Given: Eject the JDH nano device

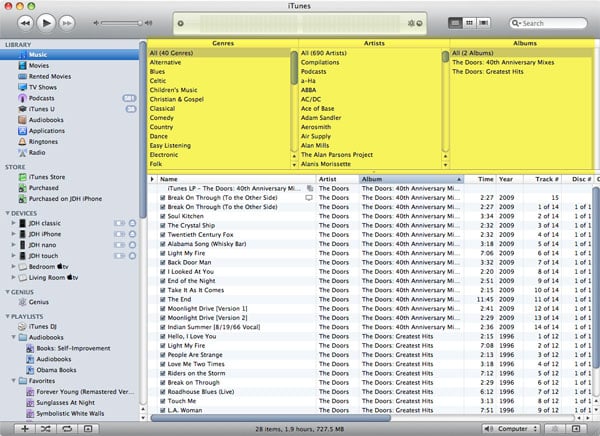Looking at the screenshot, I should tap(132, 245).
